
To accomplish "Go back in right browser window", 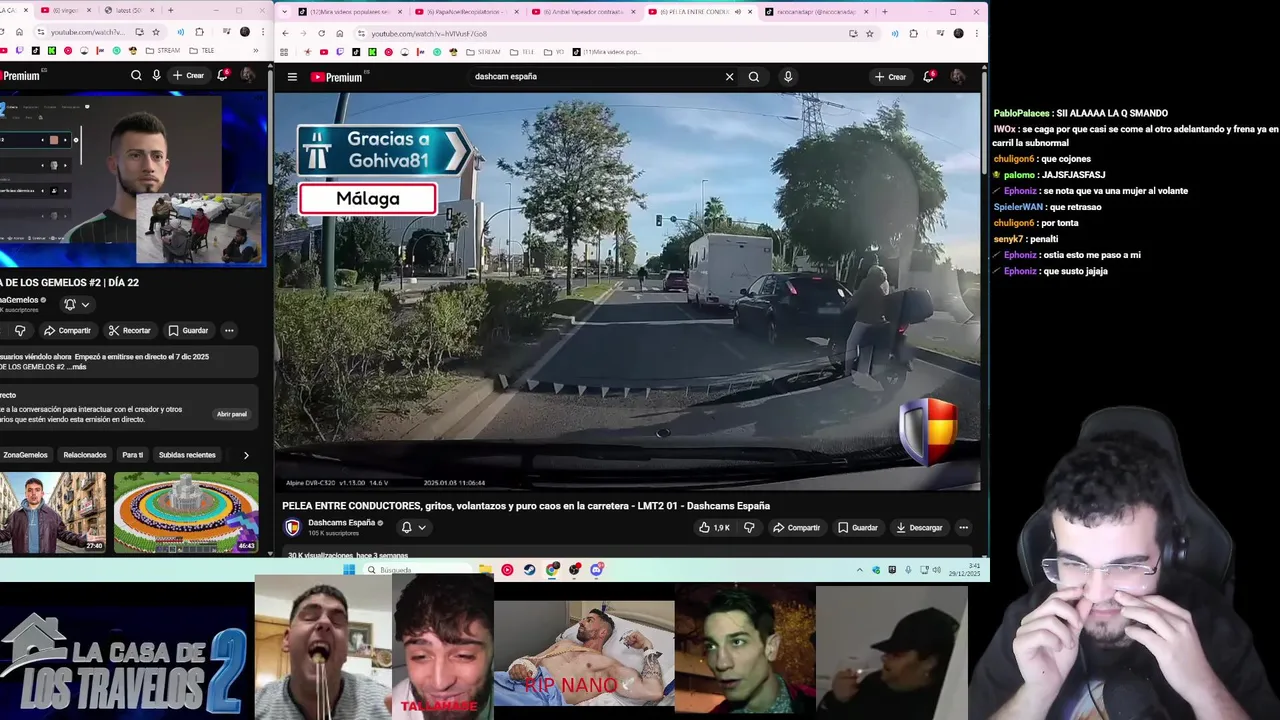I will click(x=285, y=33).
